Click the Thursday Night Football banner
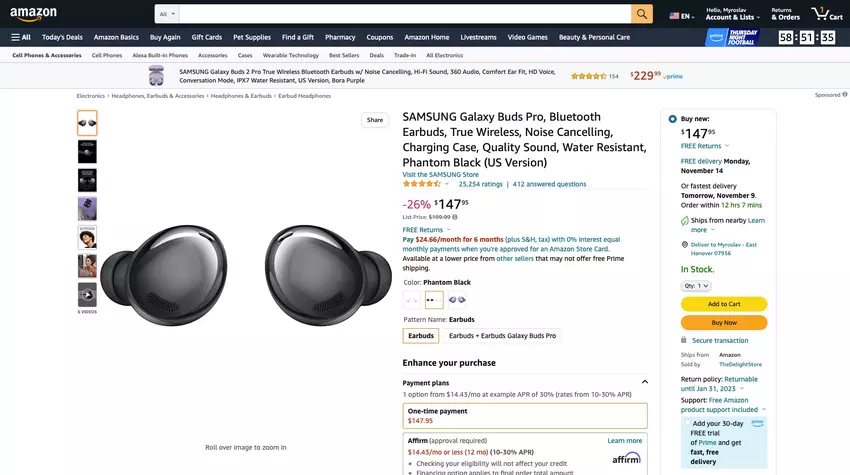 (733, 37)
